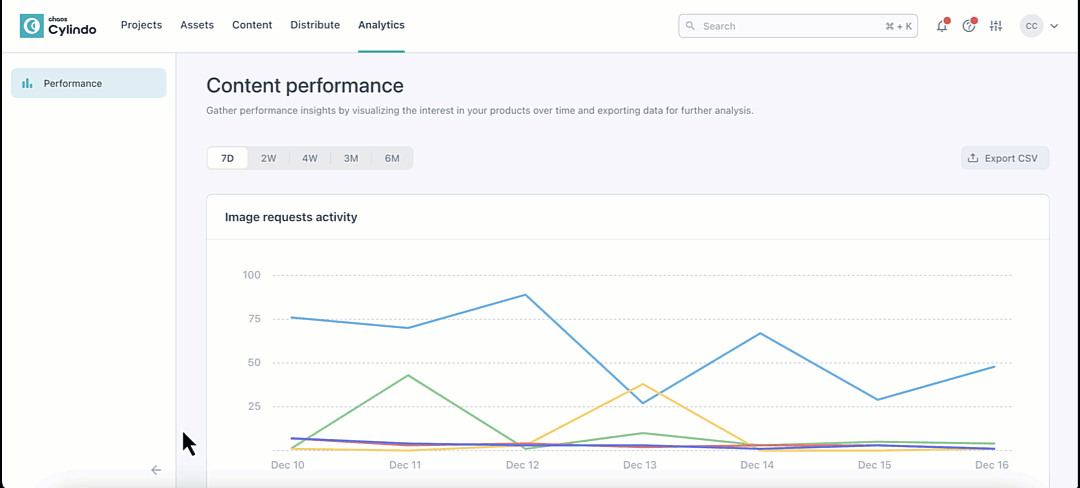Expand the account dropdown chevron

pos(1054,26)
